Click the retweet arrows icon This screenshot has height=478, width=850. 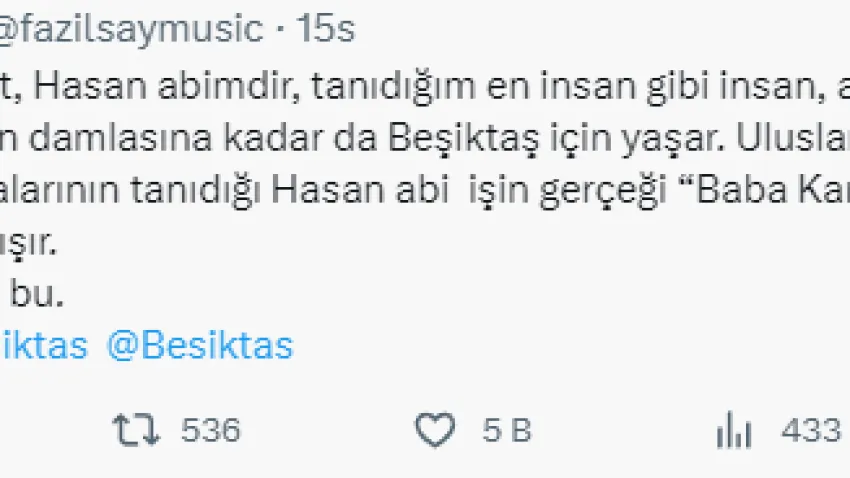[x=135, y=430]
